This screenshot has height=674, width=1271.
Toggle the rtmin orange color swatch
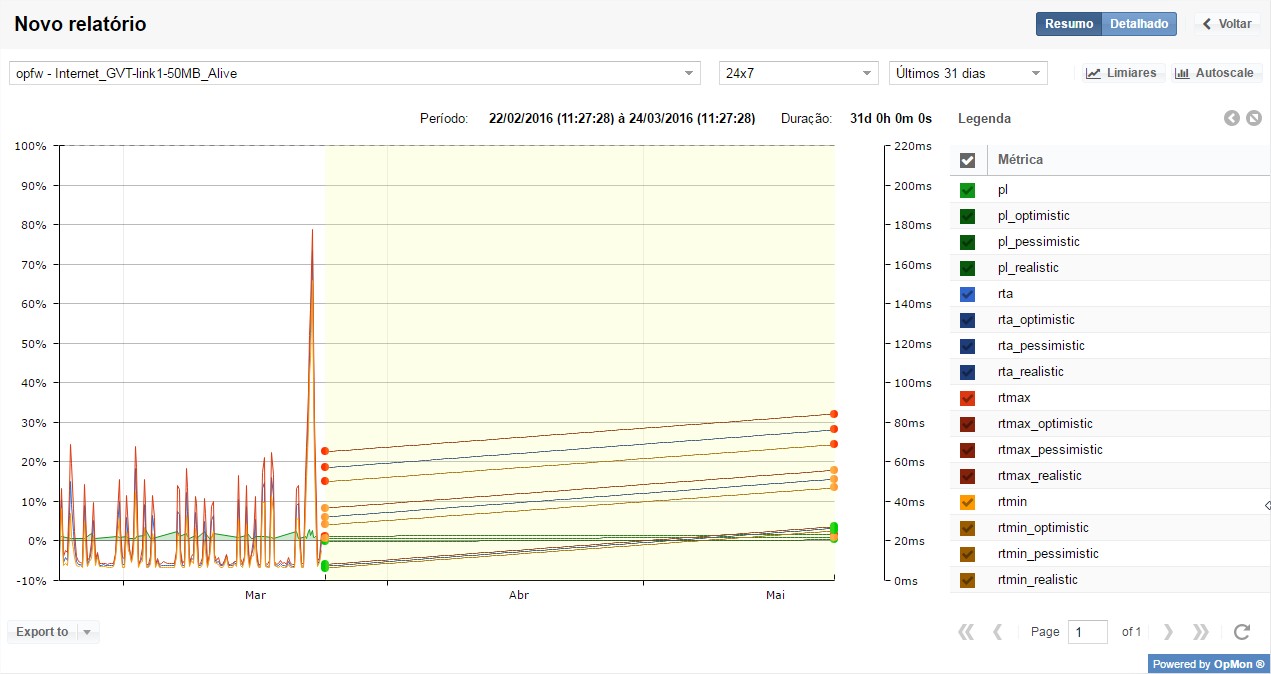967,502
